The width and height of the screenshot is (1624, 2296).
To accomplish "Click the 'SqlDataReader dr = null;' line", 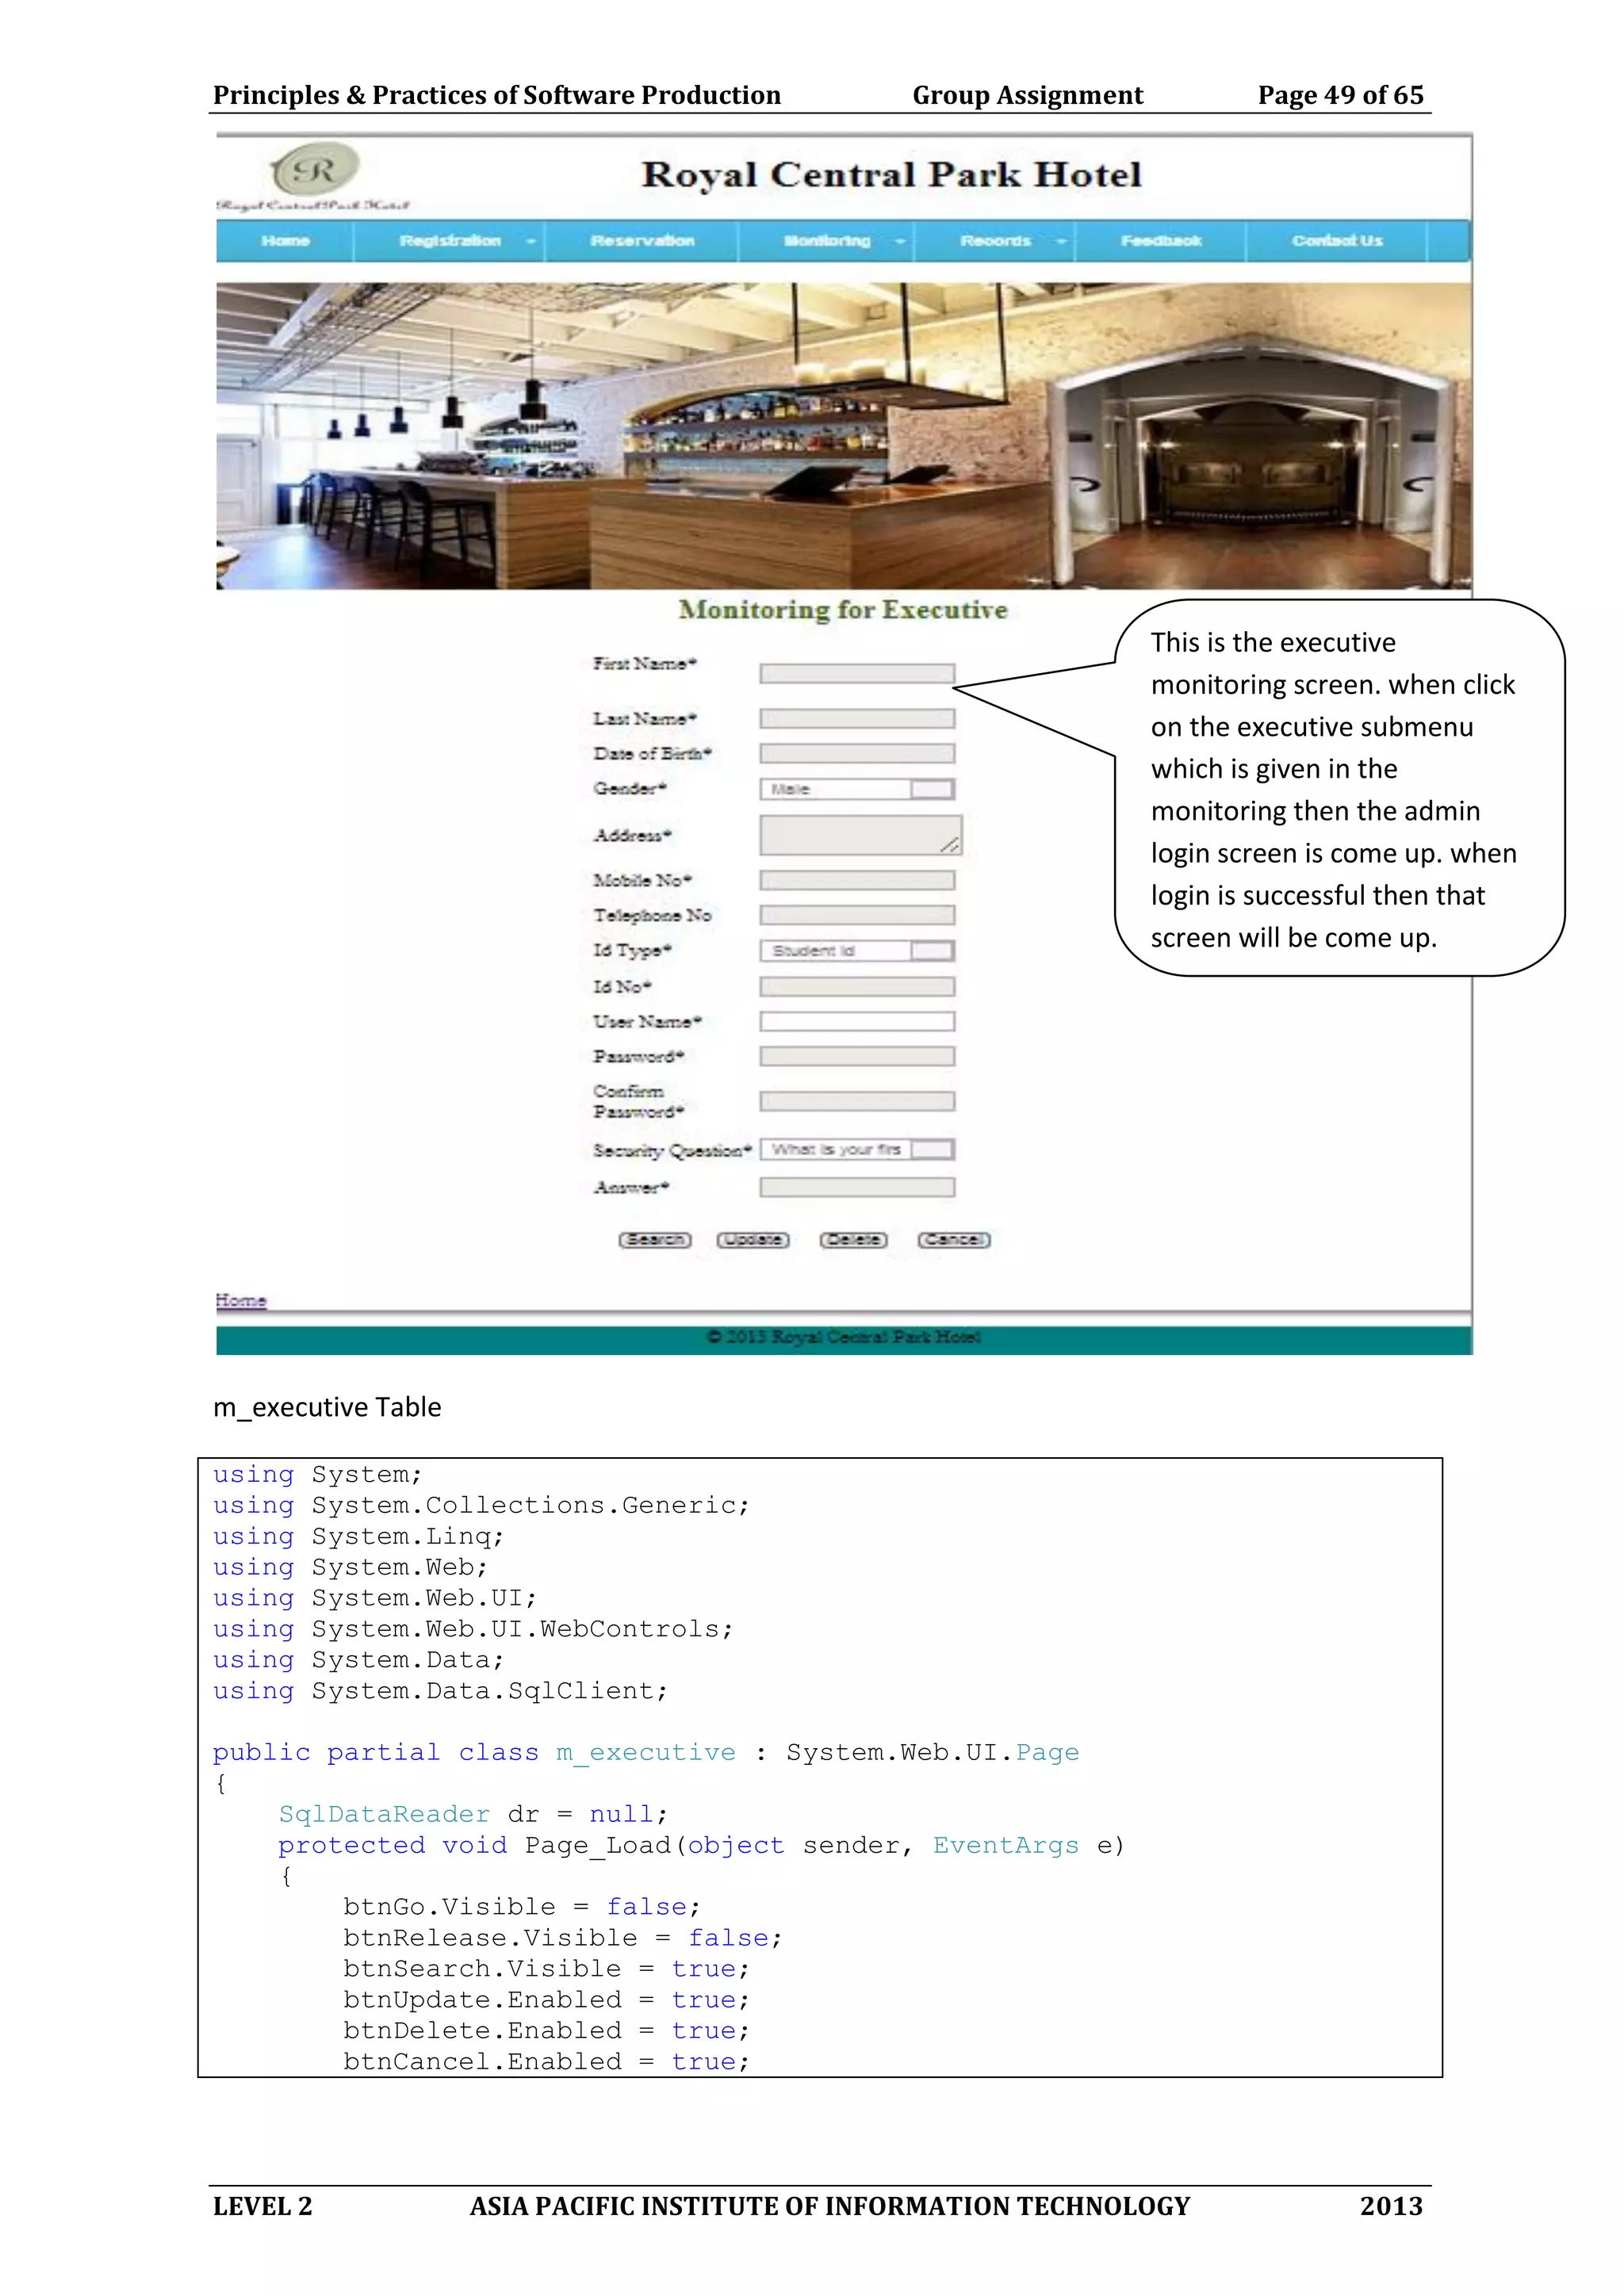I will point(473,1814).
